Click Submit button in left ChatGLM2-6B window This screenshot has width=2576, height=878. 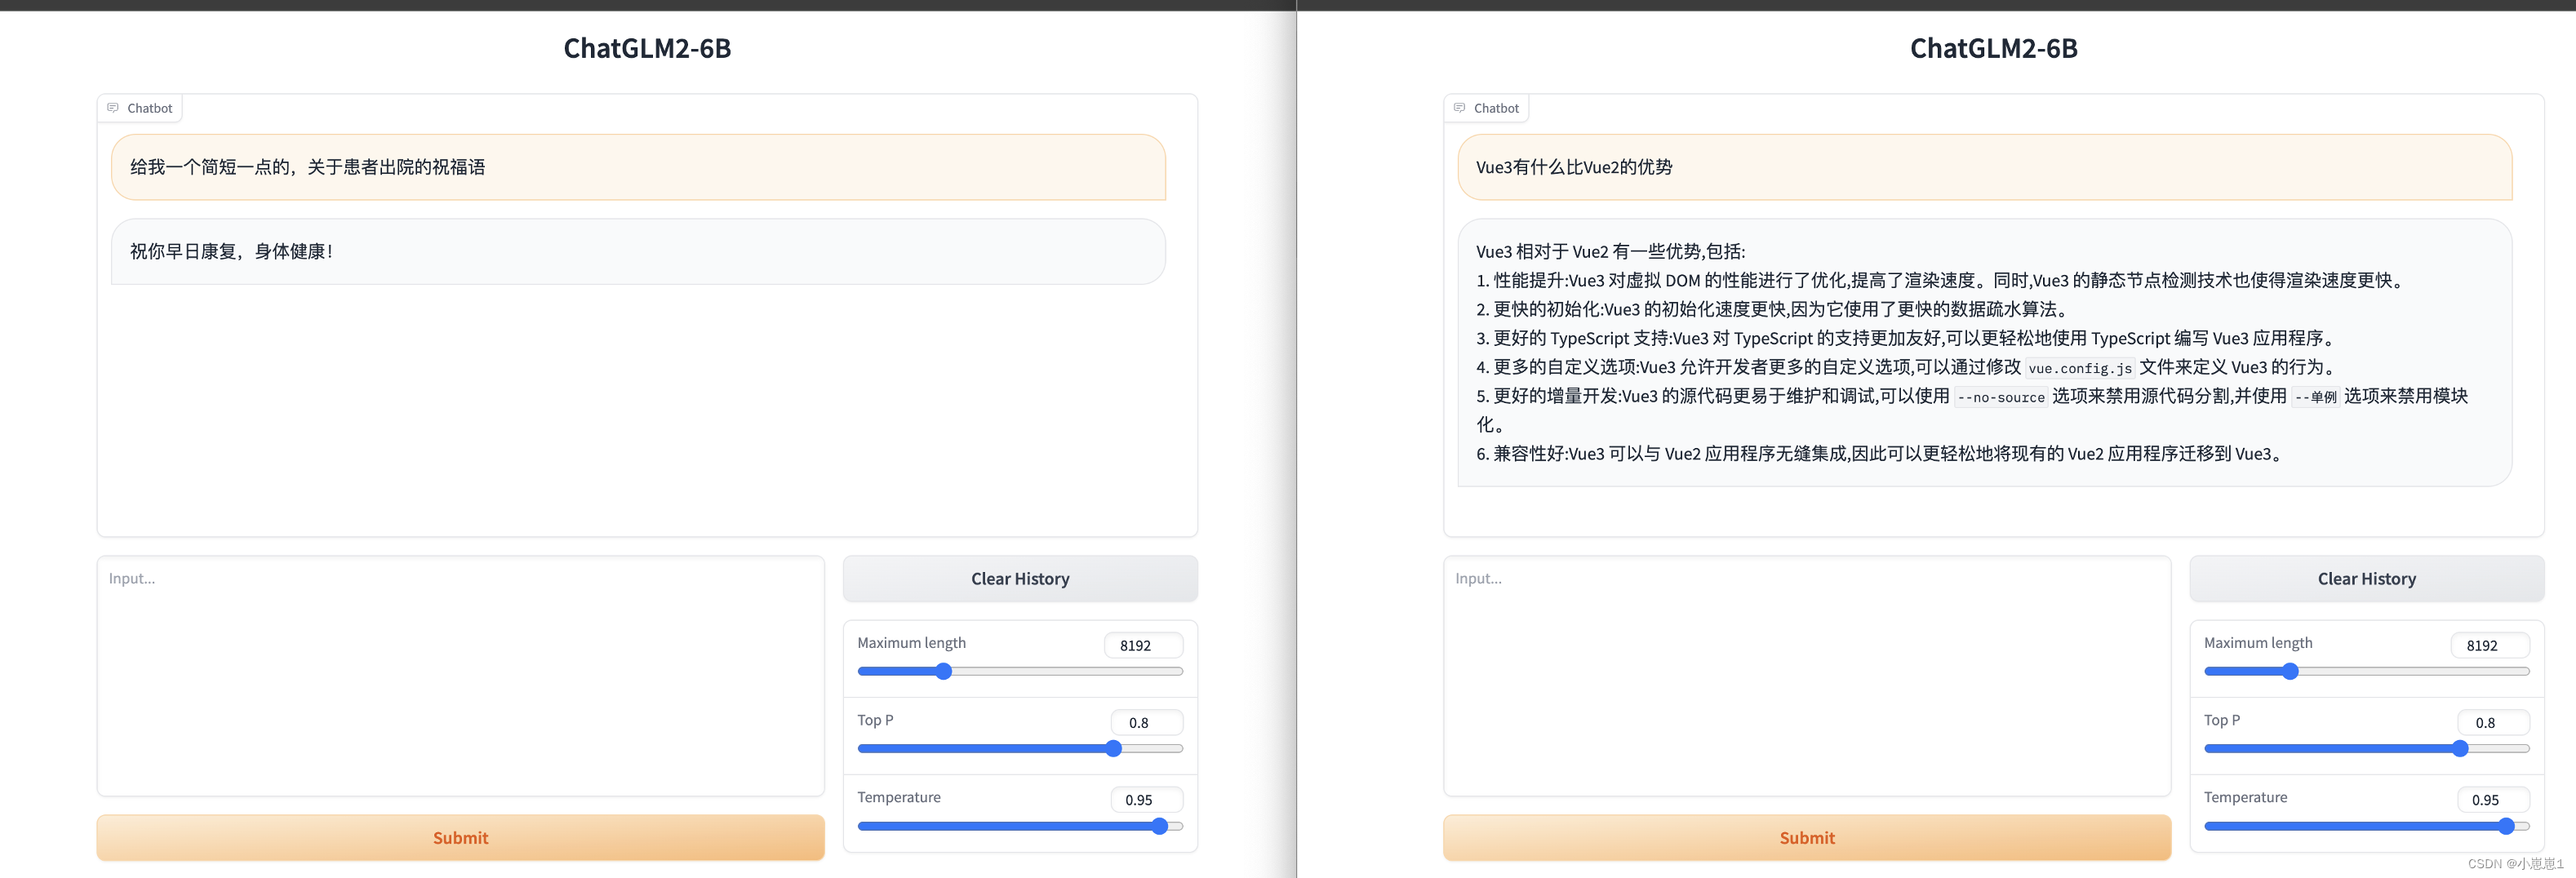460,837
